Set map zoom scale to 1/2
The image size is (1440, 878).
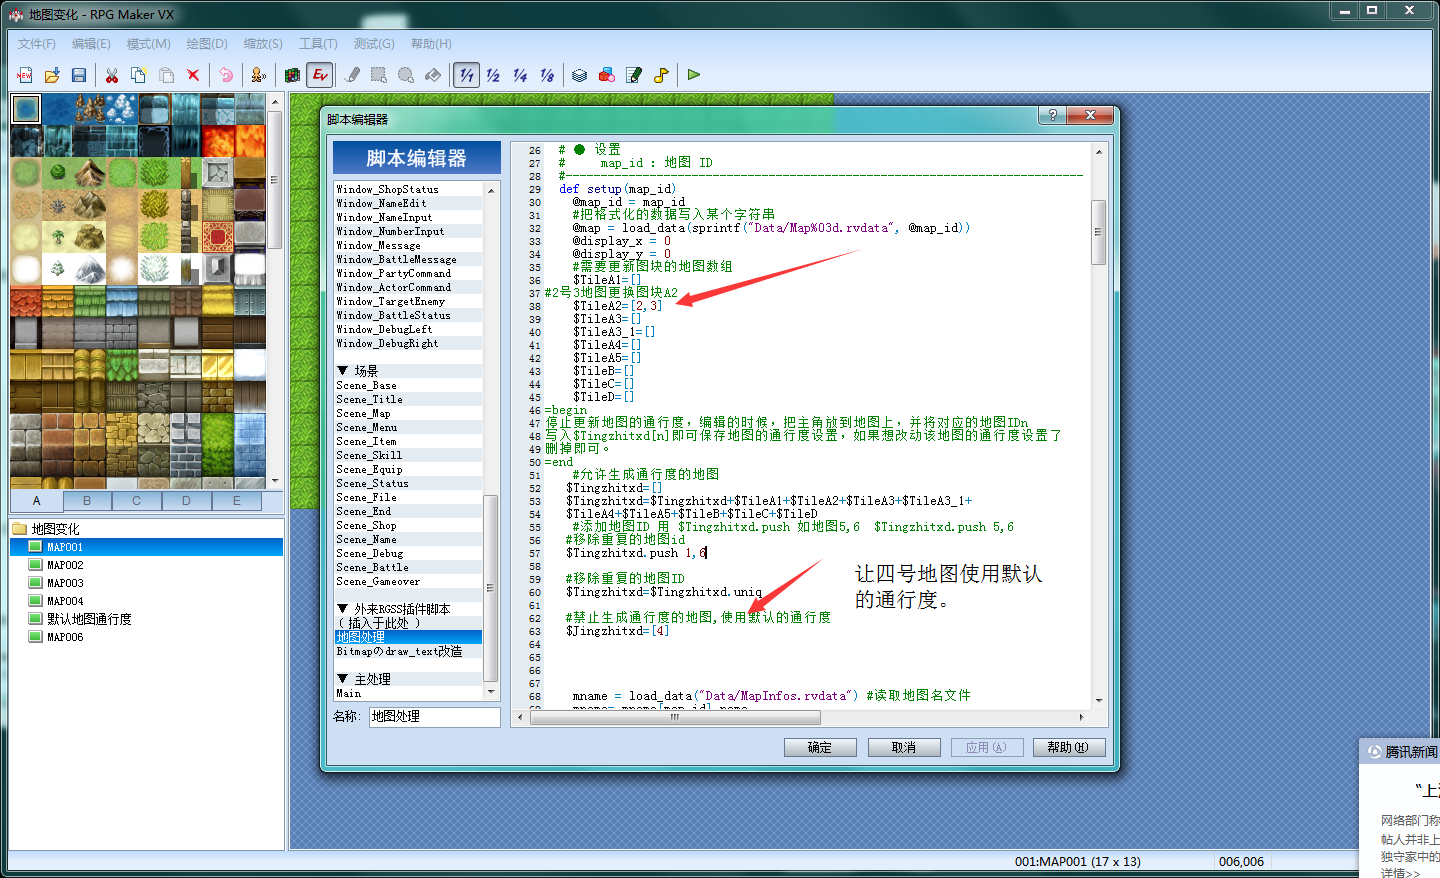coord(493,75)
